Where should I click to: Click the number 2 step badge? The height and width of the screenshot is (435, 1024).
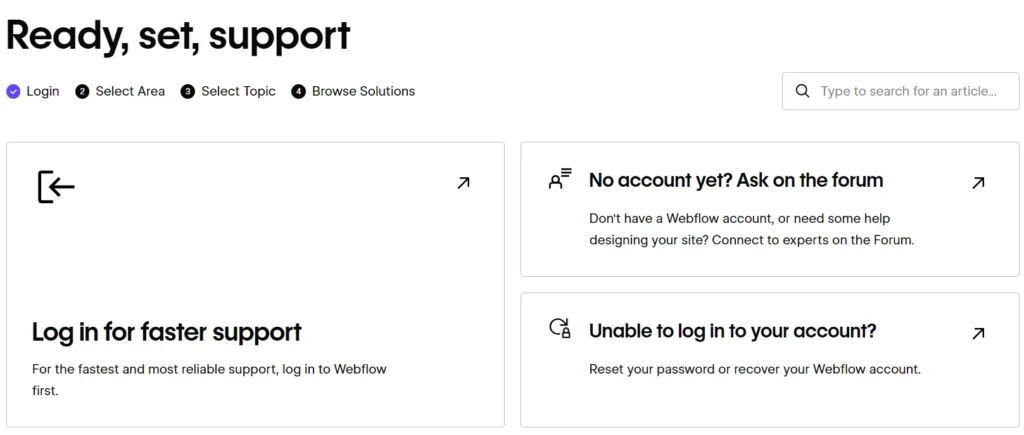click(x=82, y=91)
